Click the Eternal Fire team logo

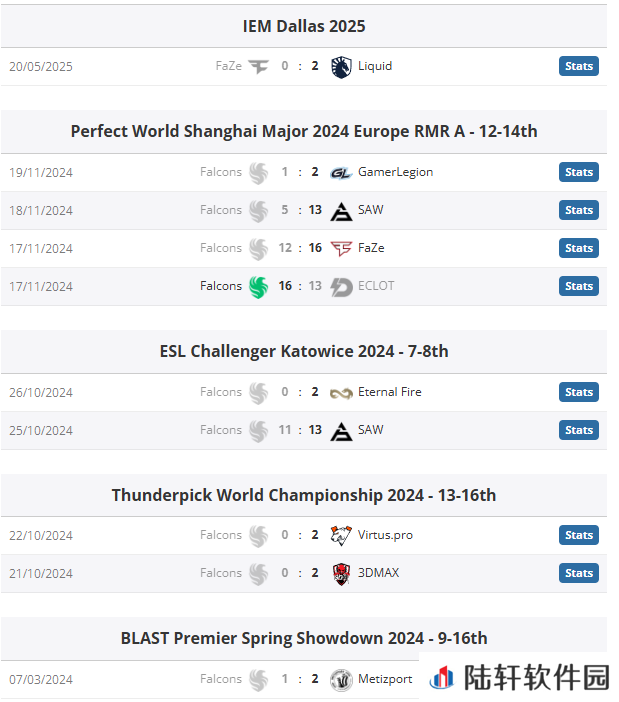341,393
